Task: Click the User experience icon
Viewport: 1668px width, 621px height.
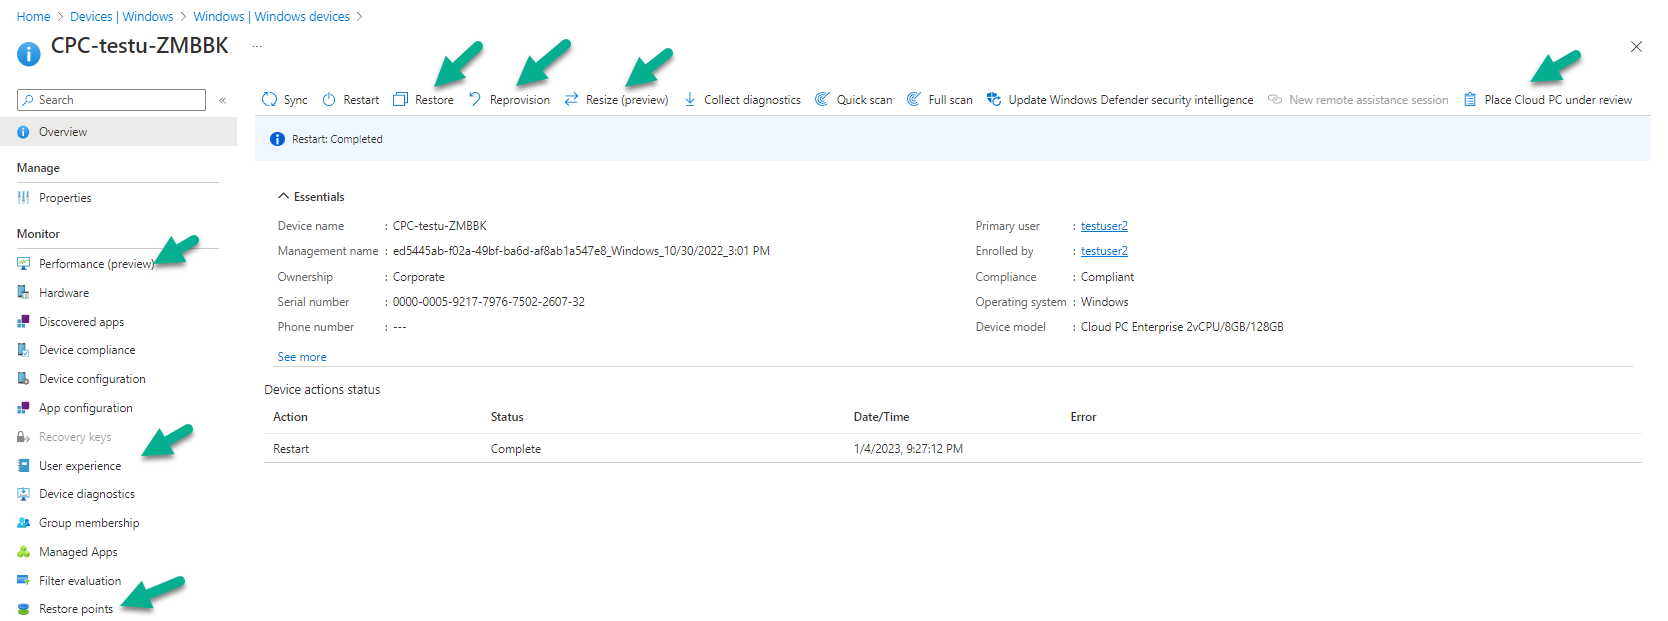Action: click(x=24, y=466)
